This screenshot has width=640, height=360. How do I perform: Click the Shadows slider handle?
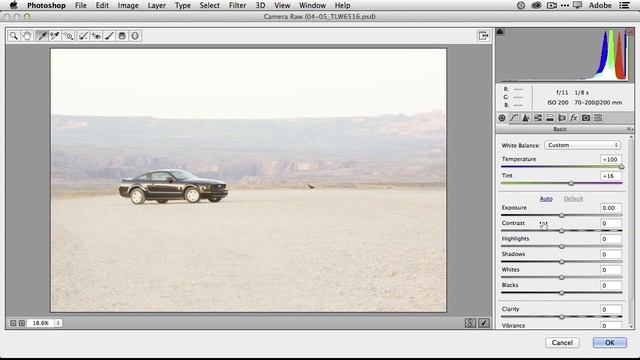tap(562, 262)
